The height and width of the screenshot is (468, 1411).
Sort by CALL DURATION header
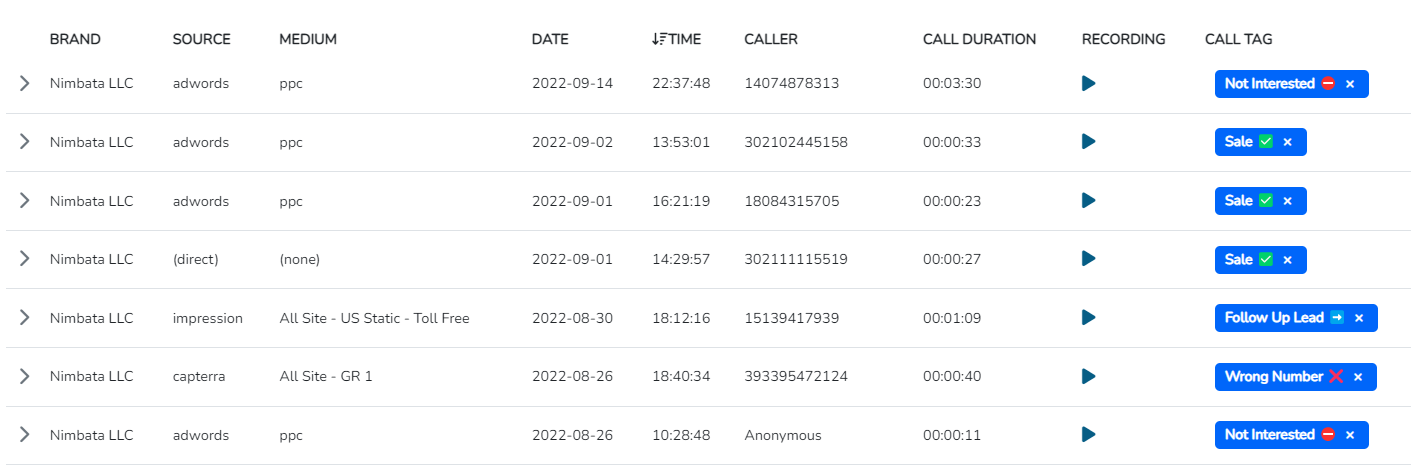(x=979, y=39)
